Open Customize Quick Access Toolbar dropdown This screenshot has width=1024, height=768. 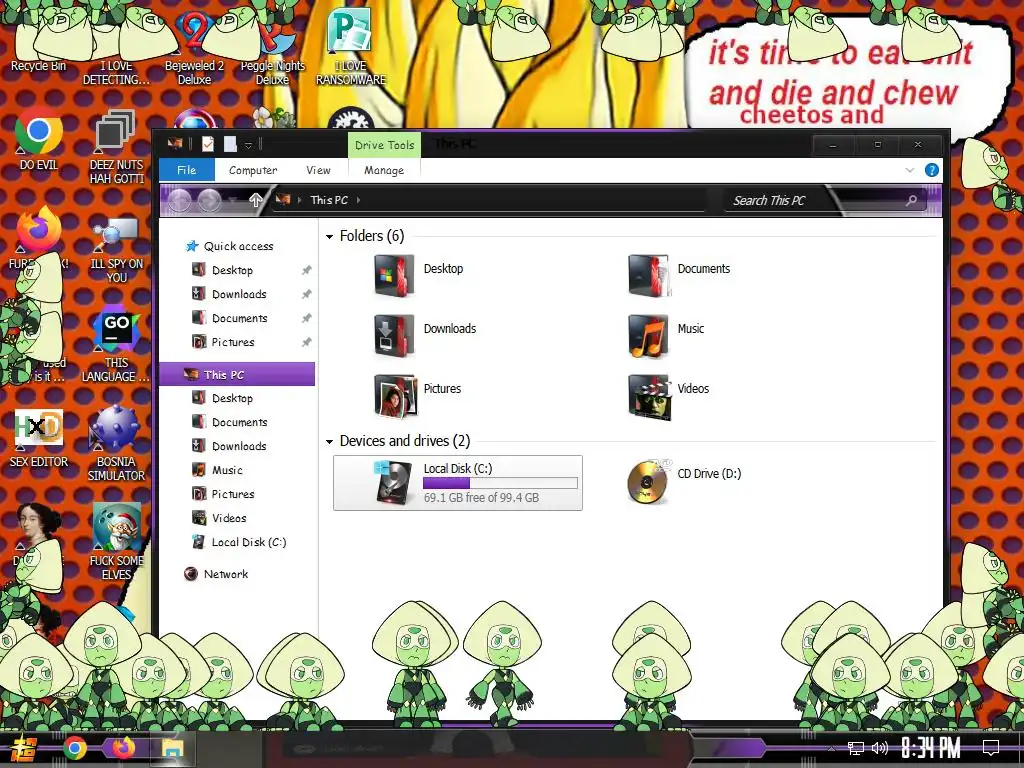[x=248, y=145]
